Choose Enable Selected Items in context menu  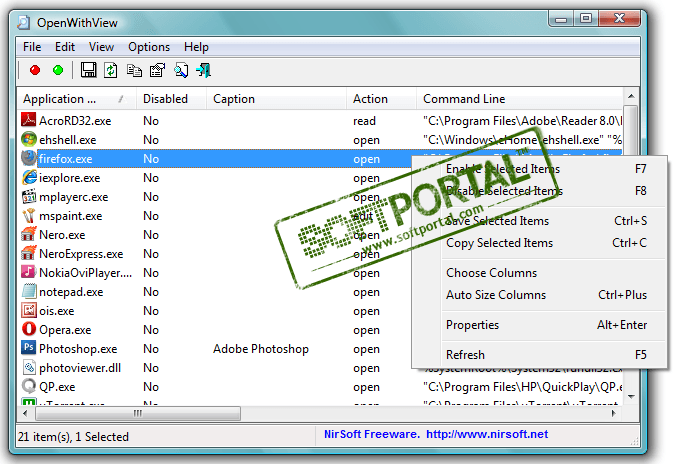(539, 169)
